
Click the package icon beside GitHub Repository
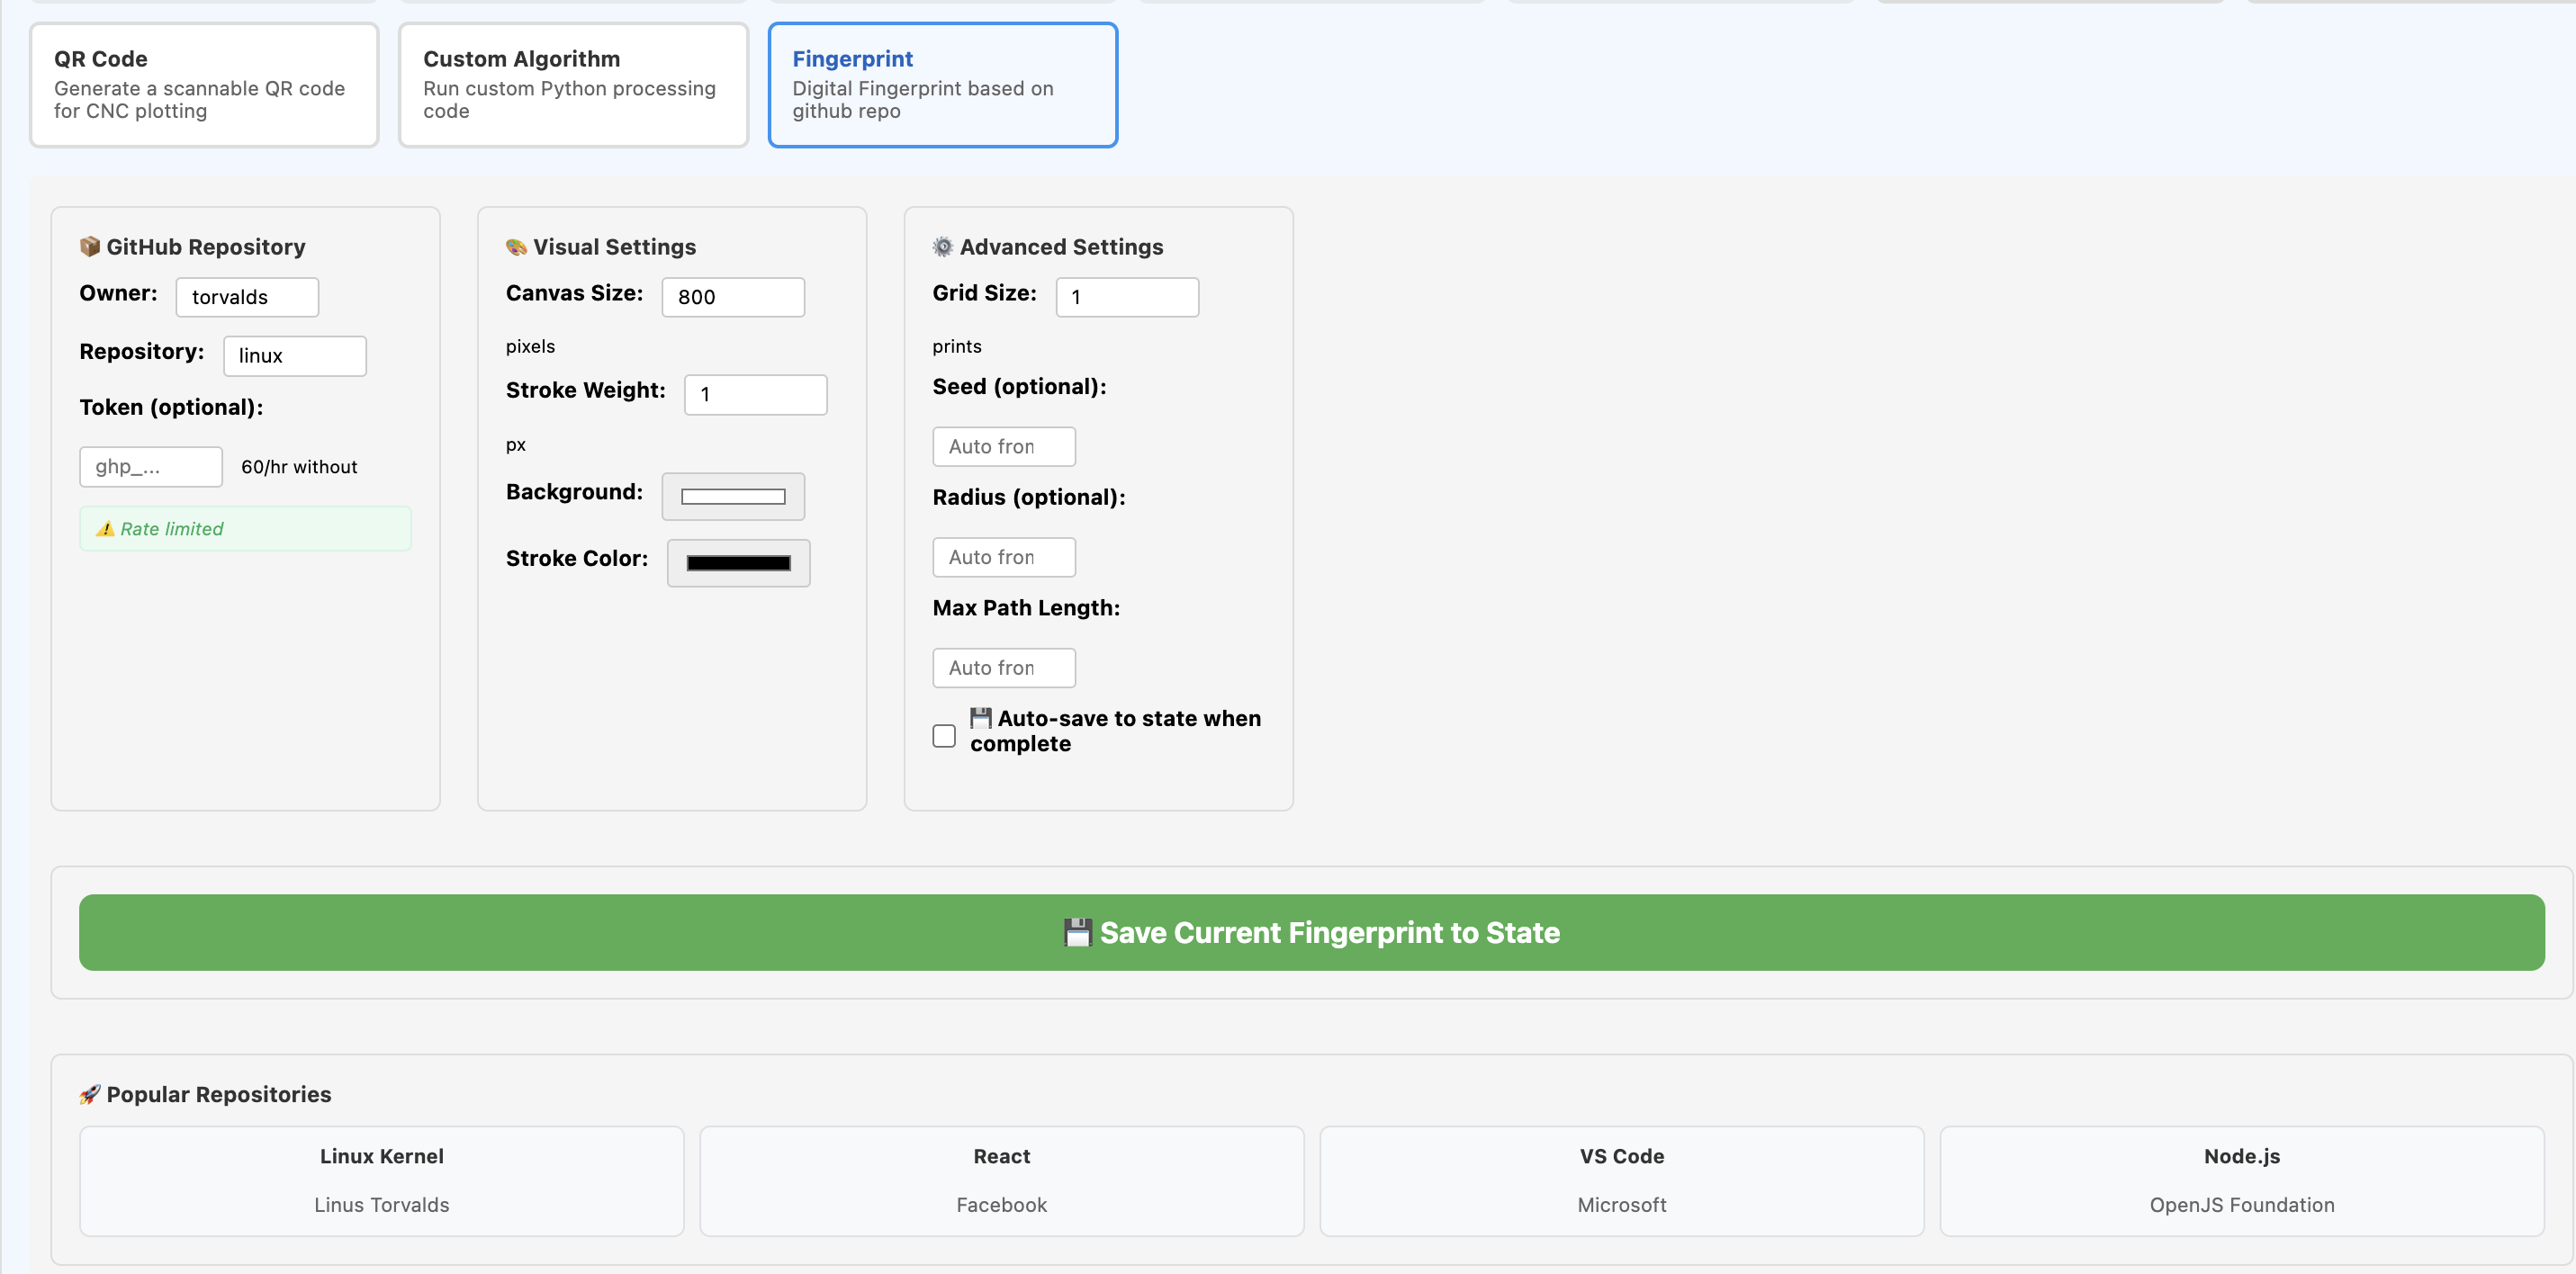pos(89,246)
